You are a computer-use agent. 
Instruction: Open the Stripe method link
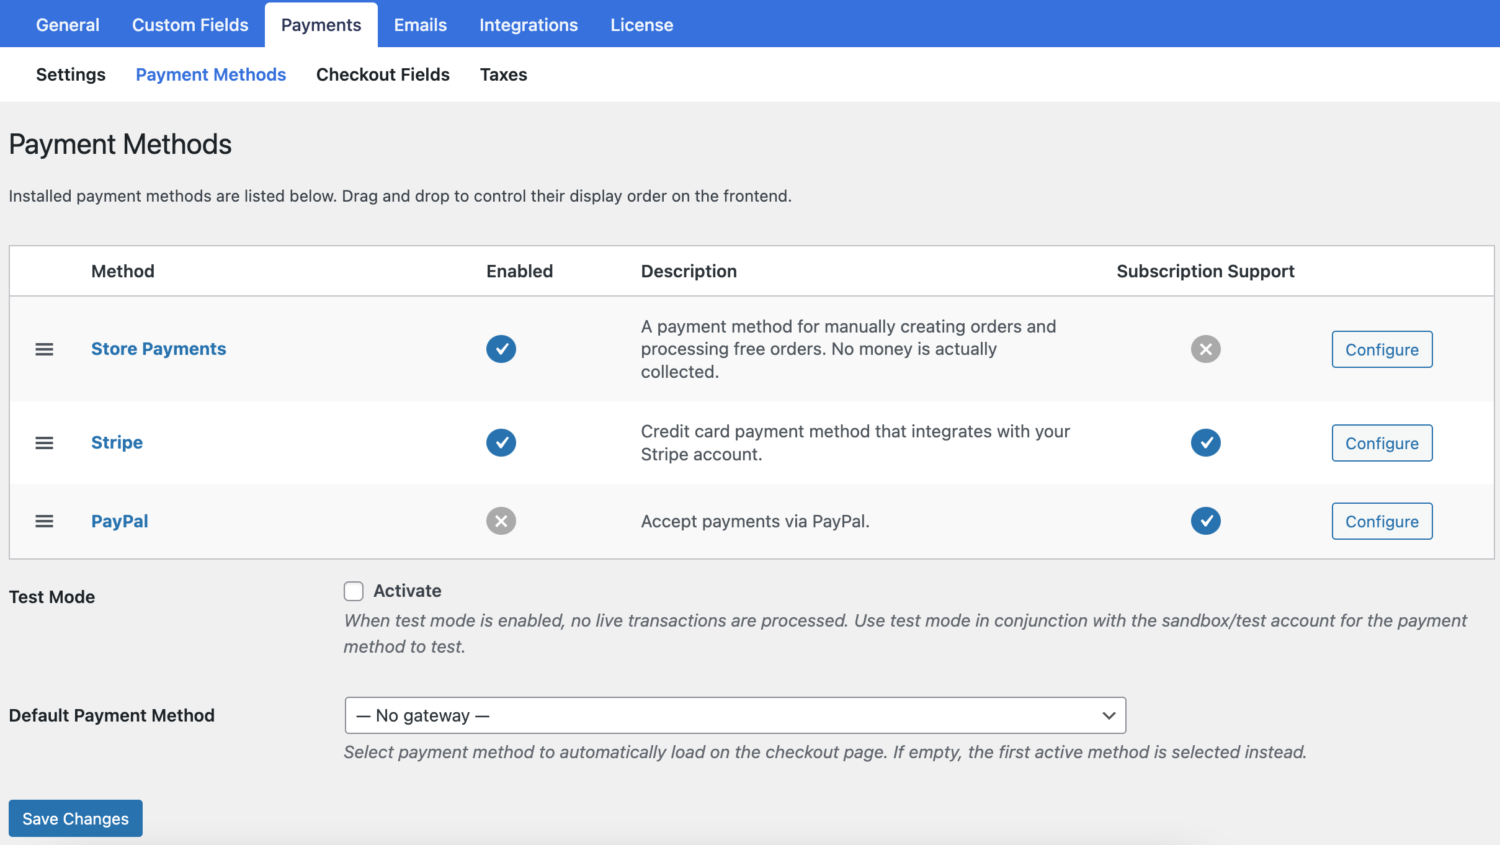[x=117, y=442]
